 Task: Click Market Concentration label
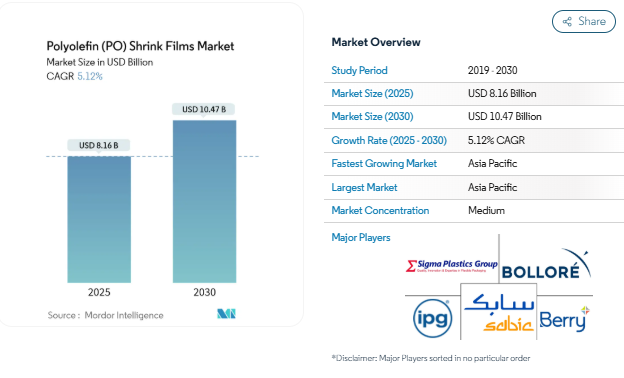[x=380, y=210]
